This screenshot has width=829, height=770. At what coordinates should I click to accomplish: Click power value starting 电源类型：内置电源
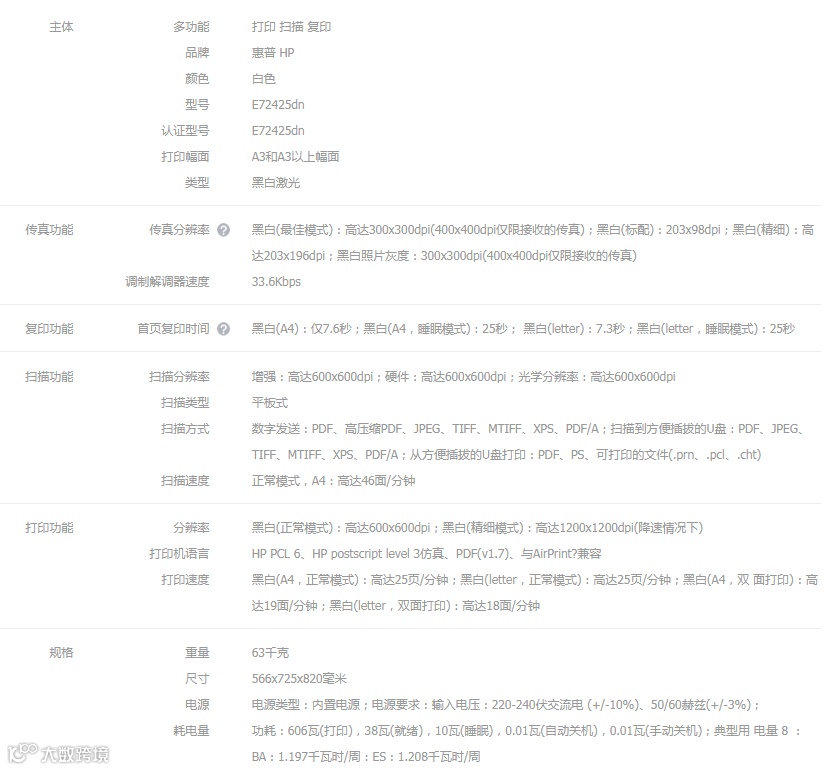506,705
